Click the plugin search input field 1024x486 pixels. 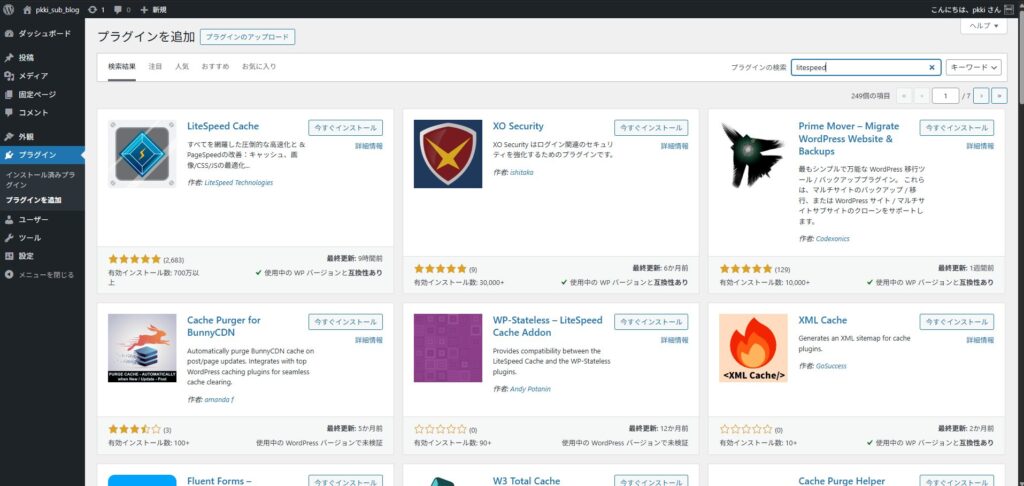click(860, 67)
